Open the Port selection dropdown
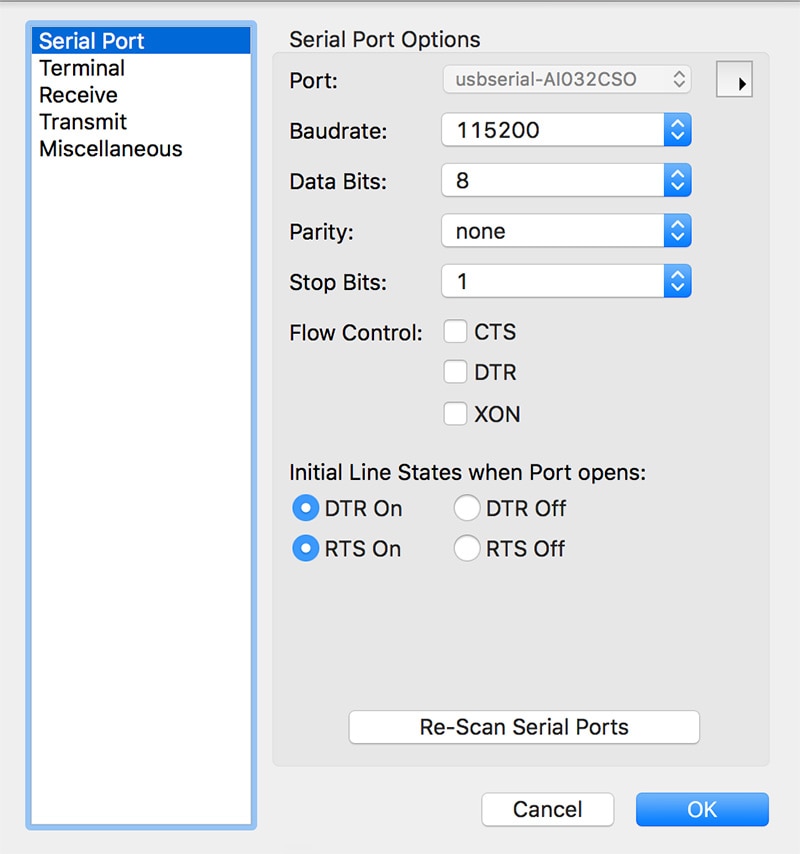The image size is (800, 854). point(567,79)
